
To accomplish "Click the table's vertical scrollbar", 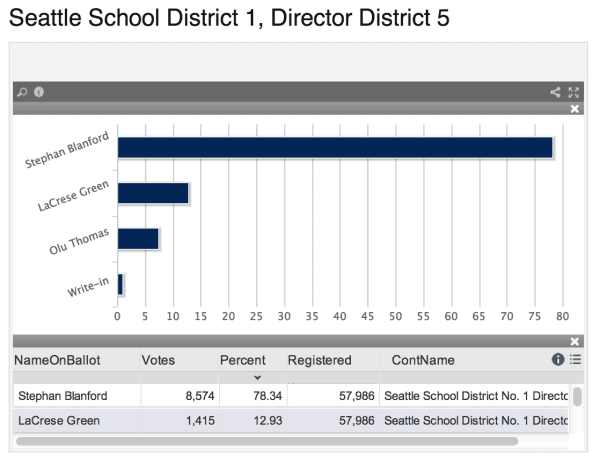I will click(x=577, y=397).
